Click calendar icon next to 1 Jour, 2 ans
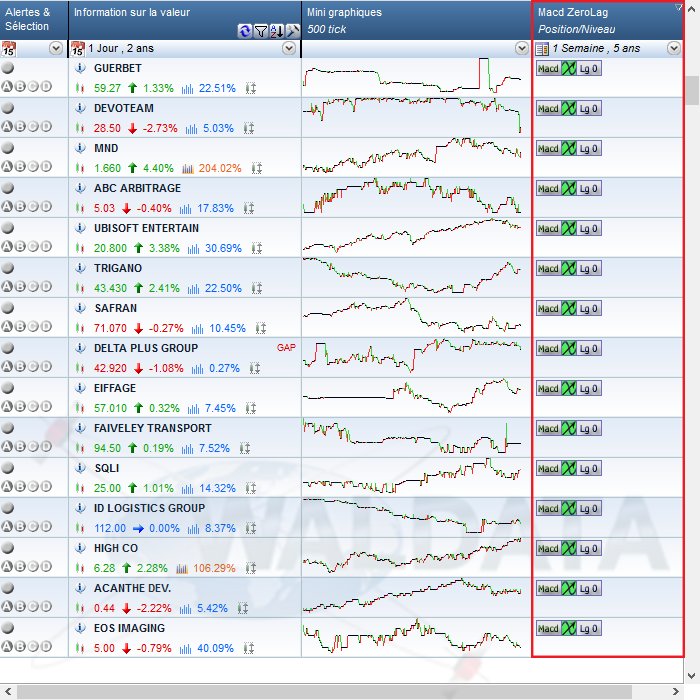This screenshot has height=700, width=700. 78,49
